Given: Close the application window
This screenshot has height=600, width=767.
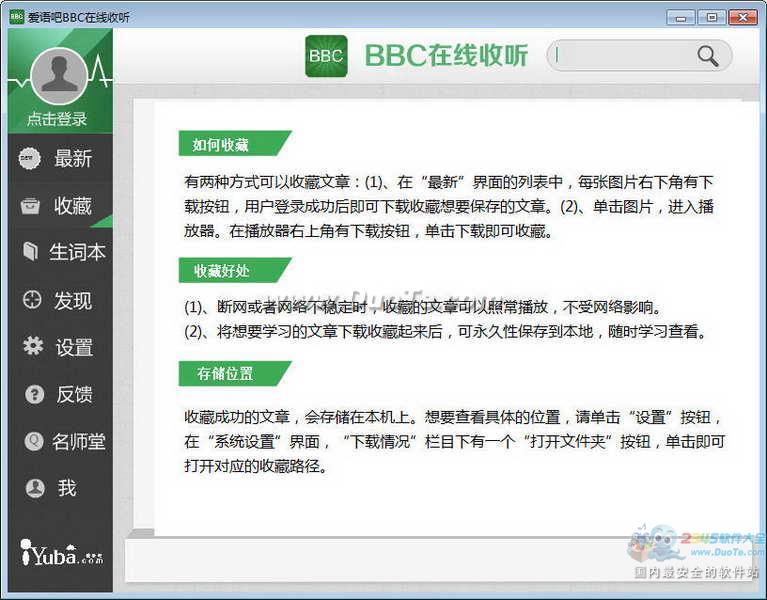Looking at the screenshot, I should (743, 18).
